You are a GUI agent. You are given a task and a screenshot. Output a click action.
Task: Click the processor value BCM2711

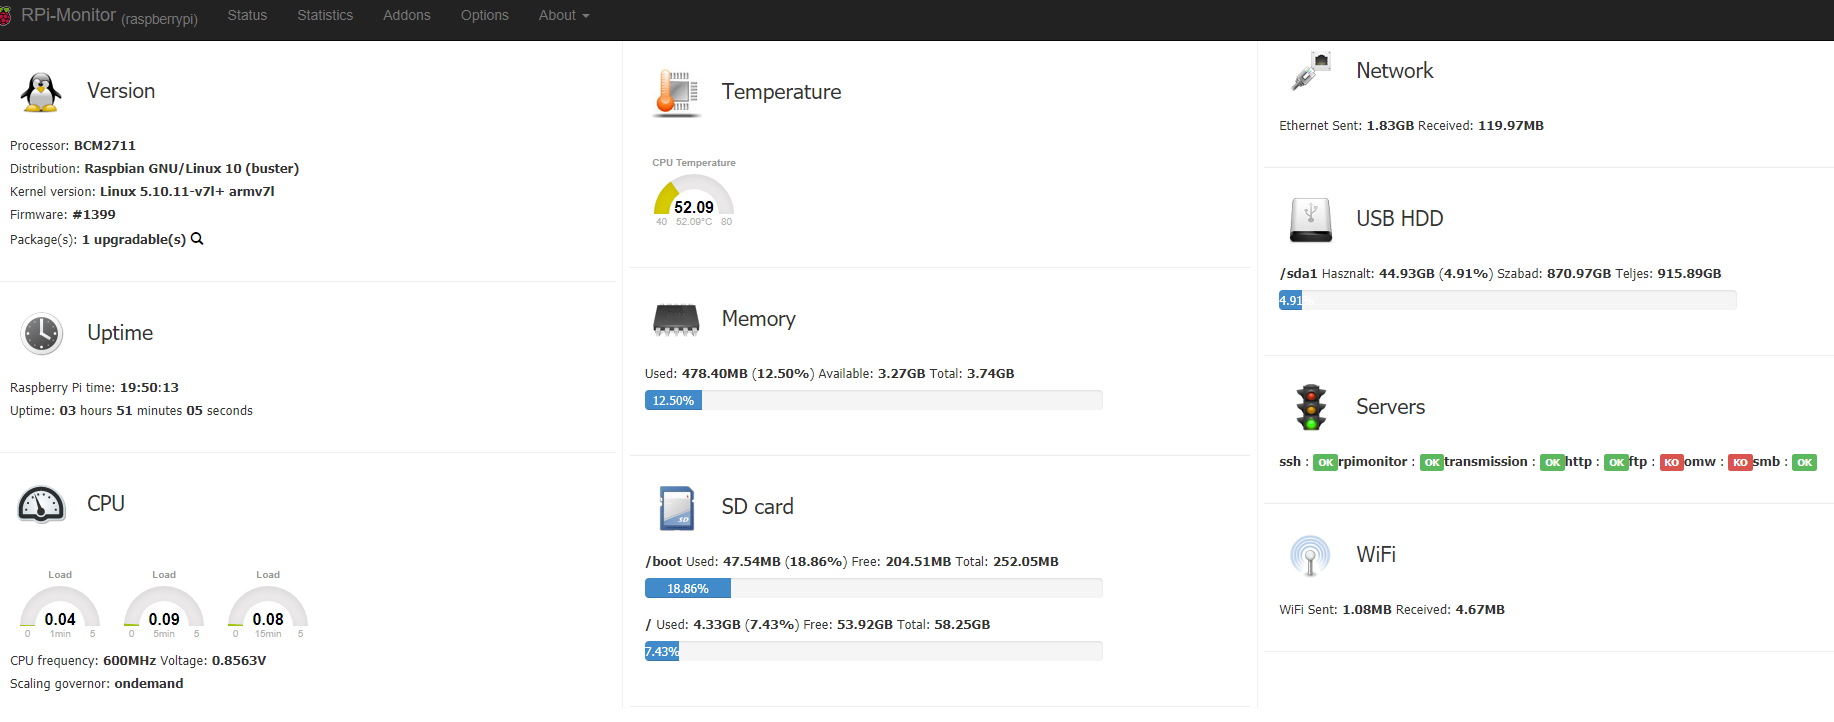tap(104, 146)
